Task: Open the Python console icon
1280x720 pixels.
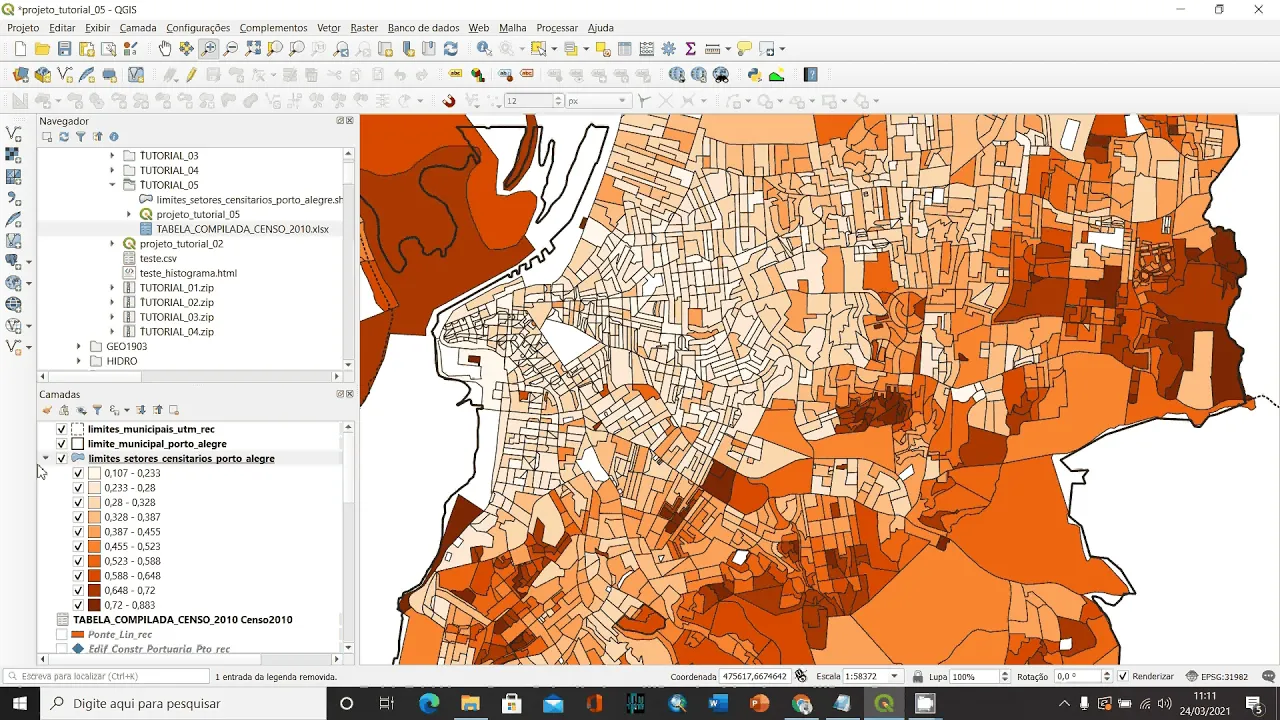Action: click(755, 75)
